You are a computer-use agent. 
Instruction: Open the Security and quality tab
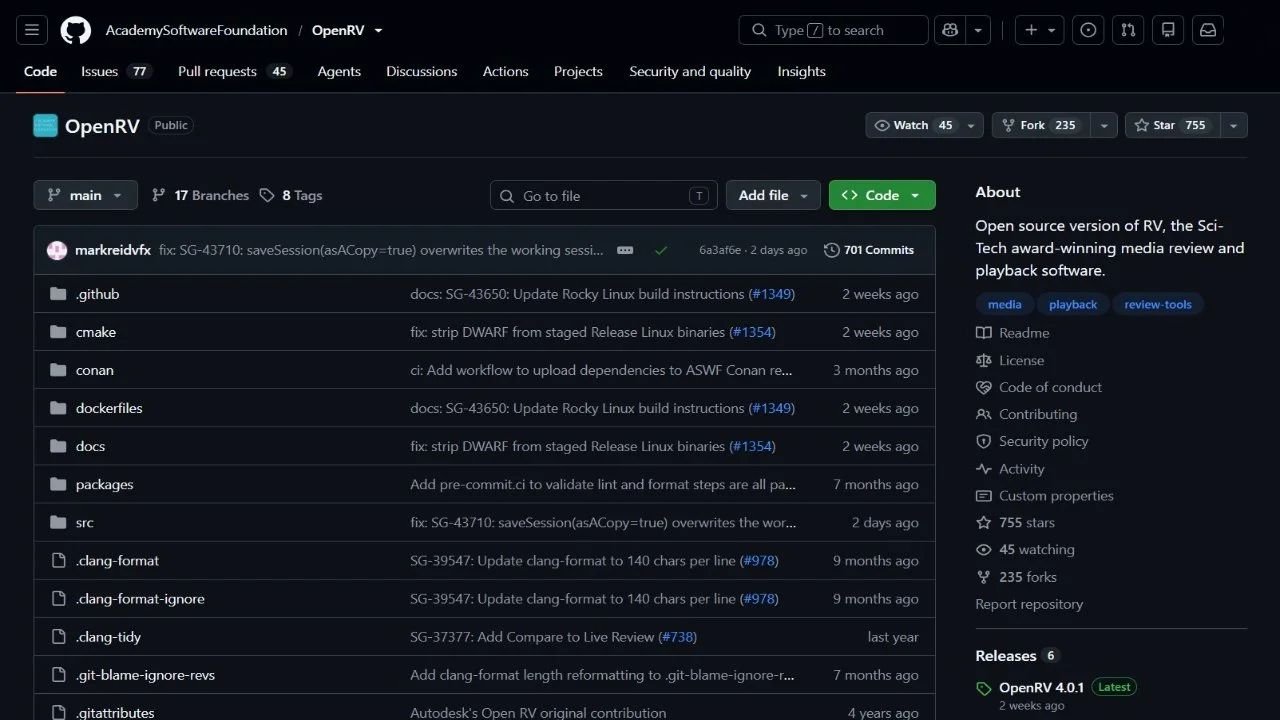click(x=690, y=71)
